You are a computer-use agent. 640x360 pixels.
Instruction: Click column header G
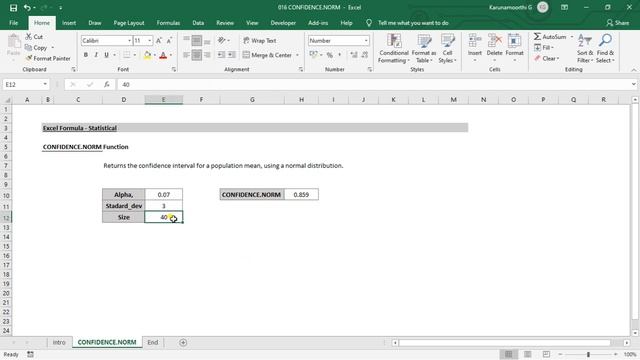tap(252, 100)
